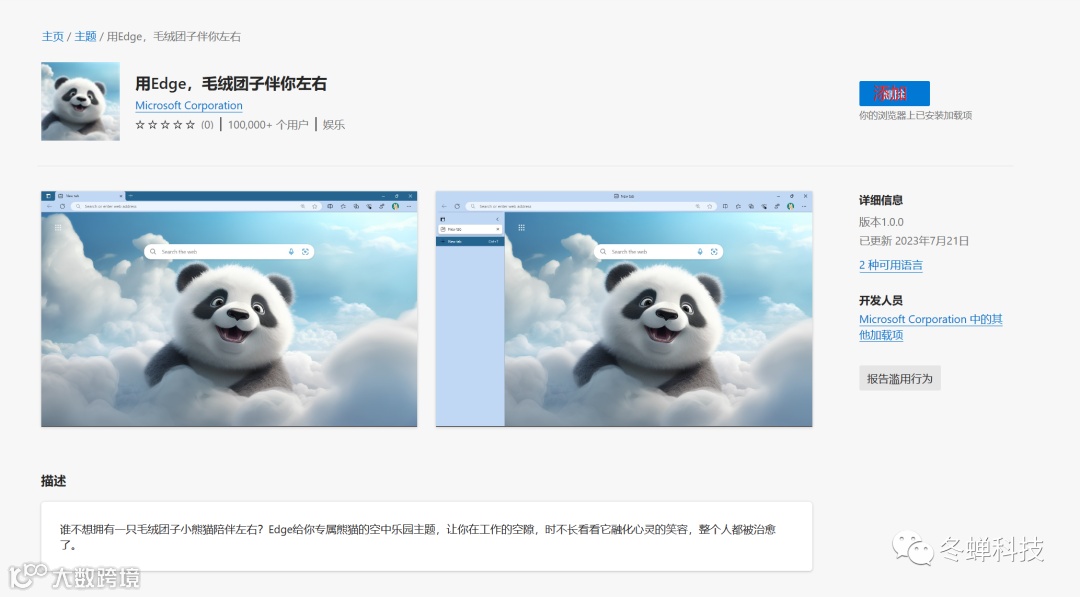This screenshot has width=1080, height=597.
Task: Open Microsoft Corporation publisher link
Action: pyautogui.click(x=189, y=105)
